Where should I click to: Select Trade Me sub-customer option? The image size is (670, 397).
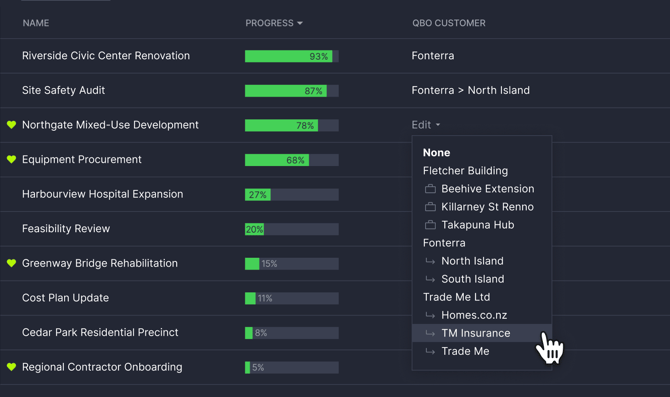(465, 351)
